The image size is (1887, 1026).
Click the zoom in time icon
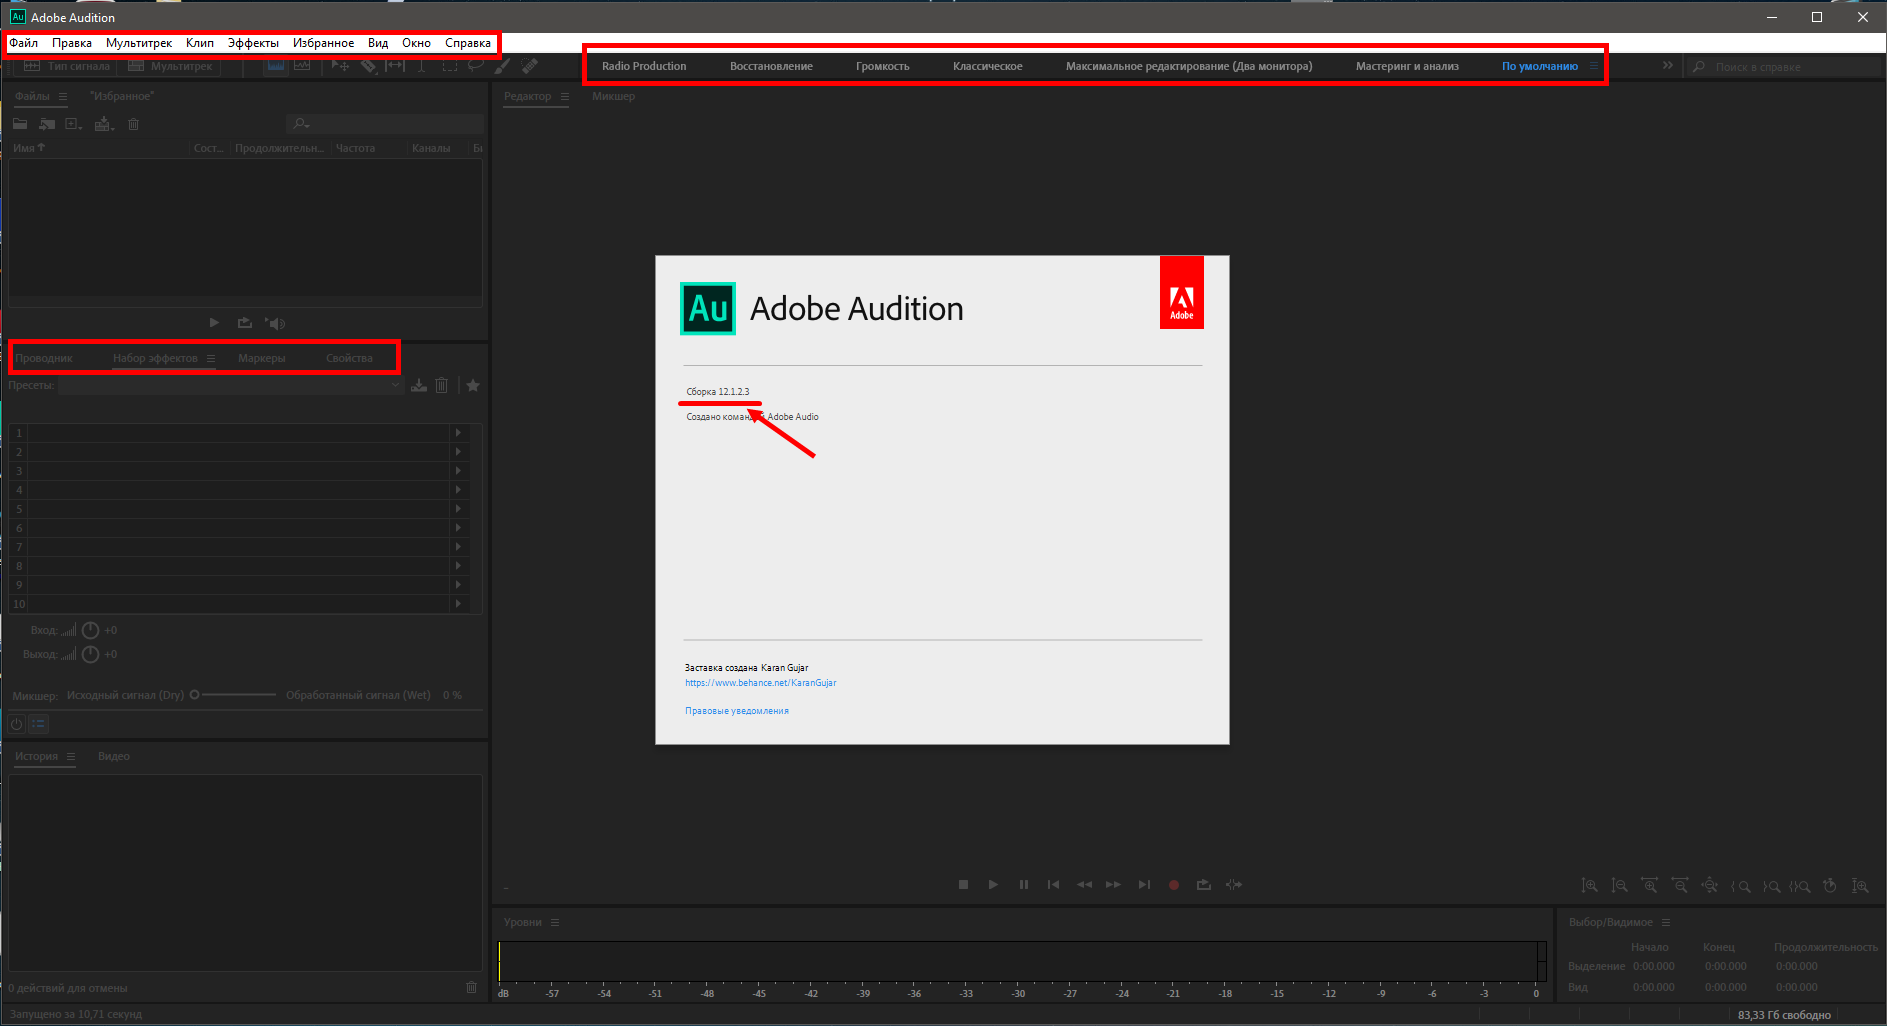coord(1650,886)
